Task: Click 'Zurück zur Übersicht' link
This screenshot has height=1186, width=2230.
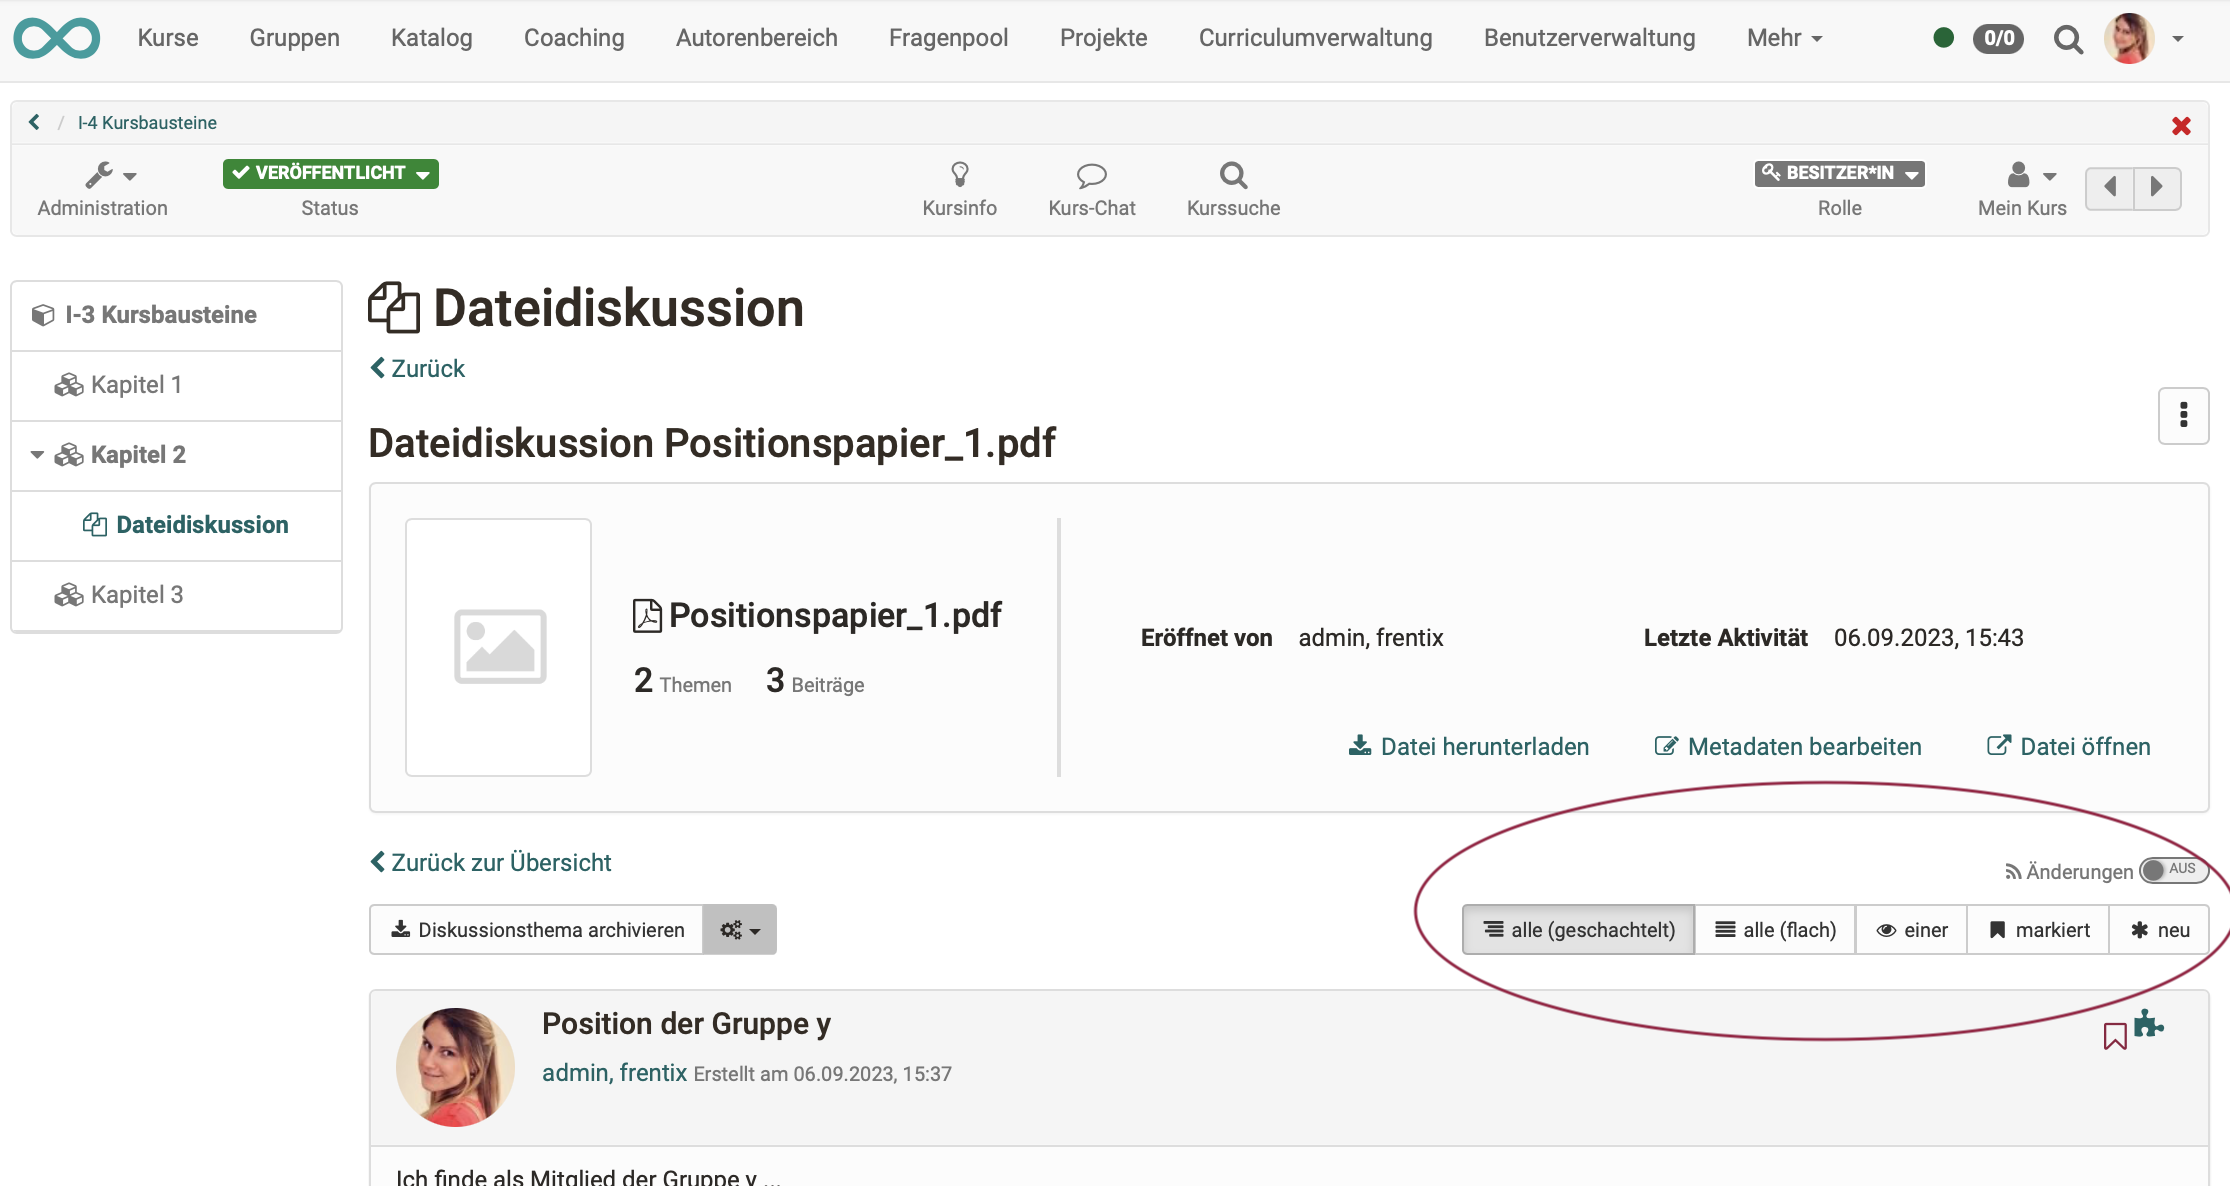Action: [490, 863]
